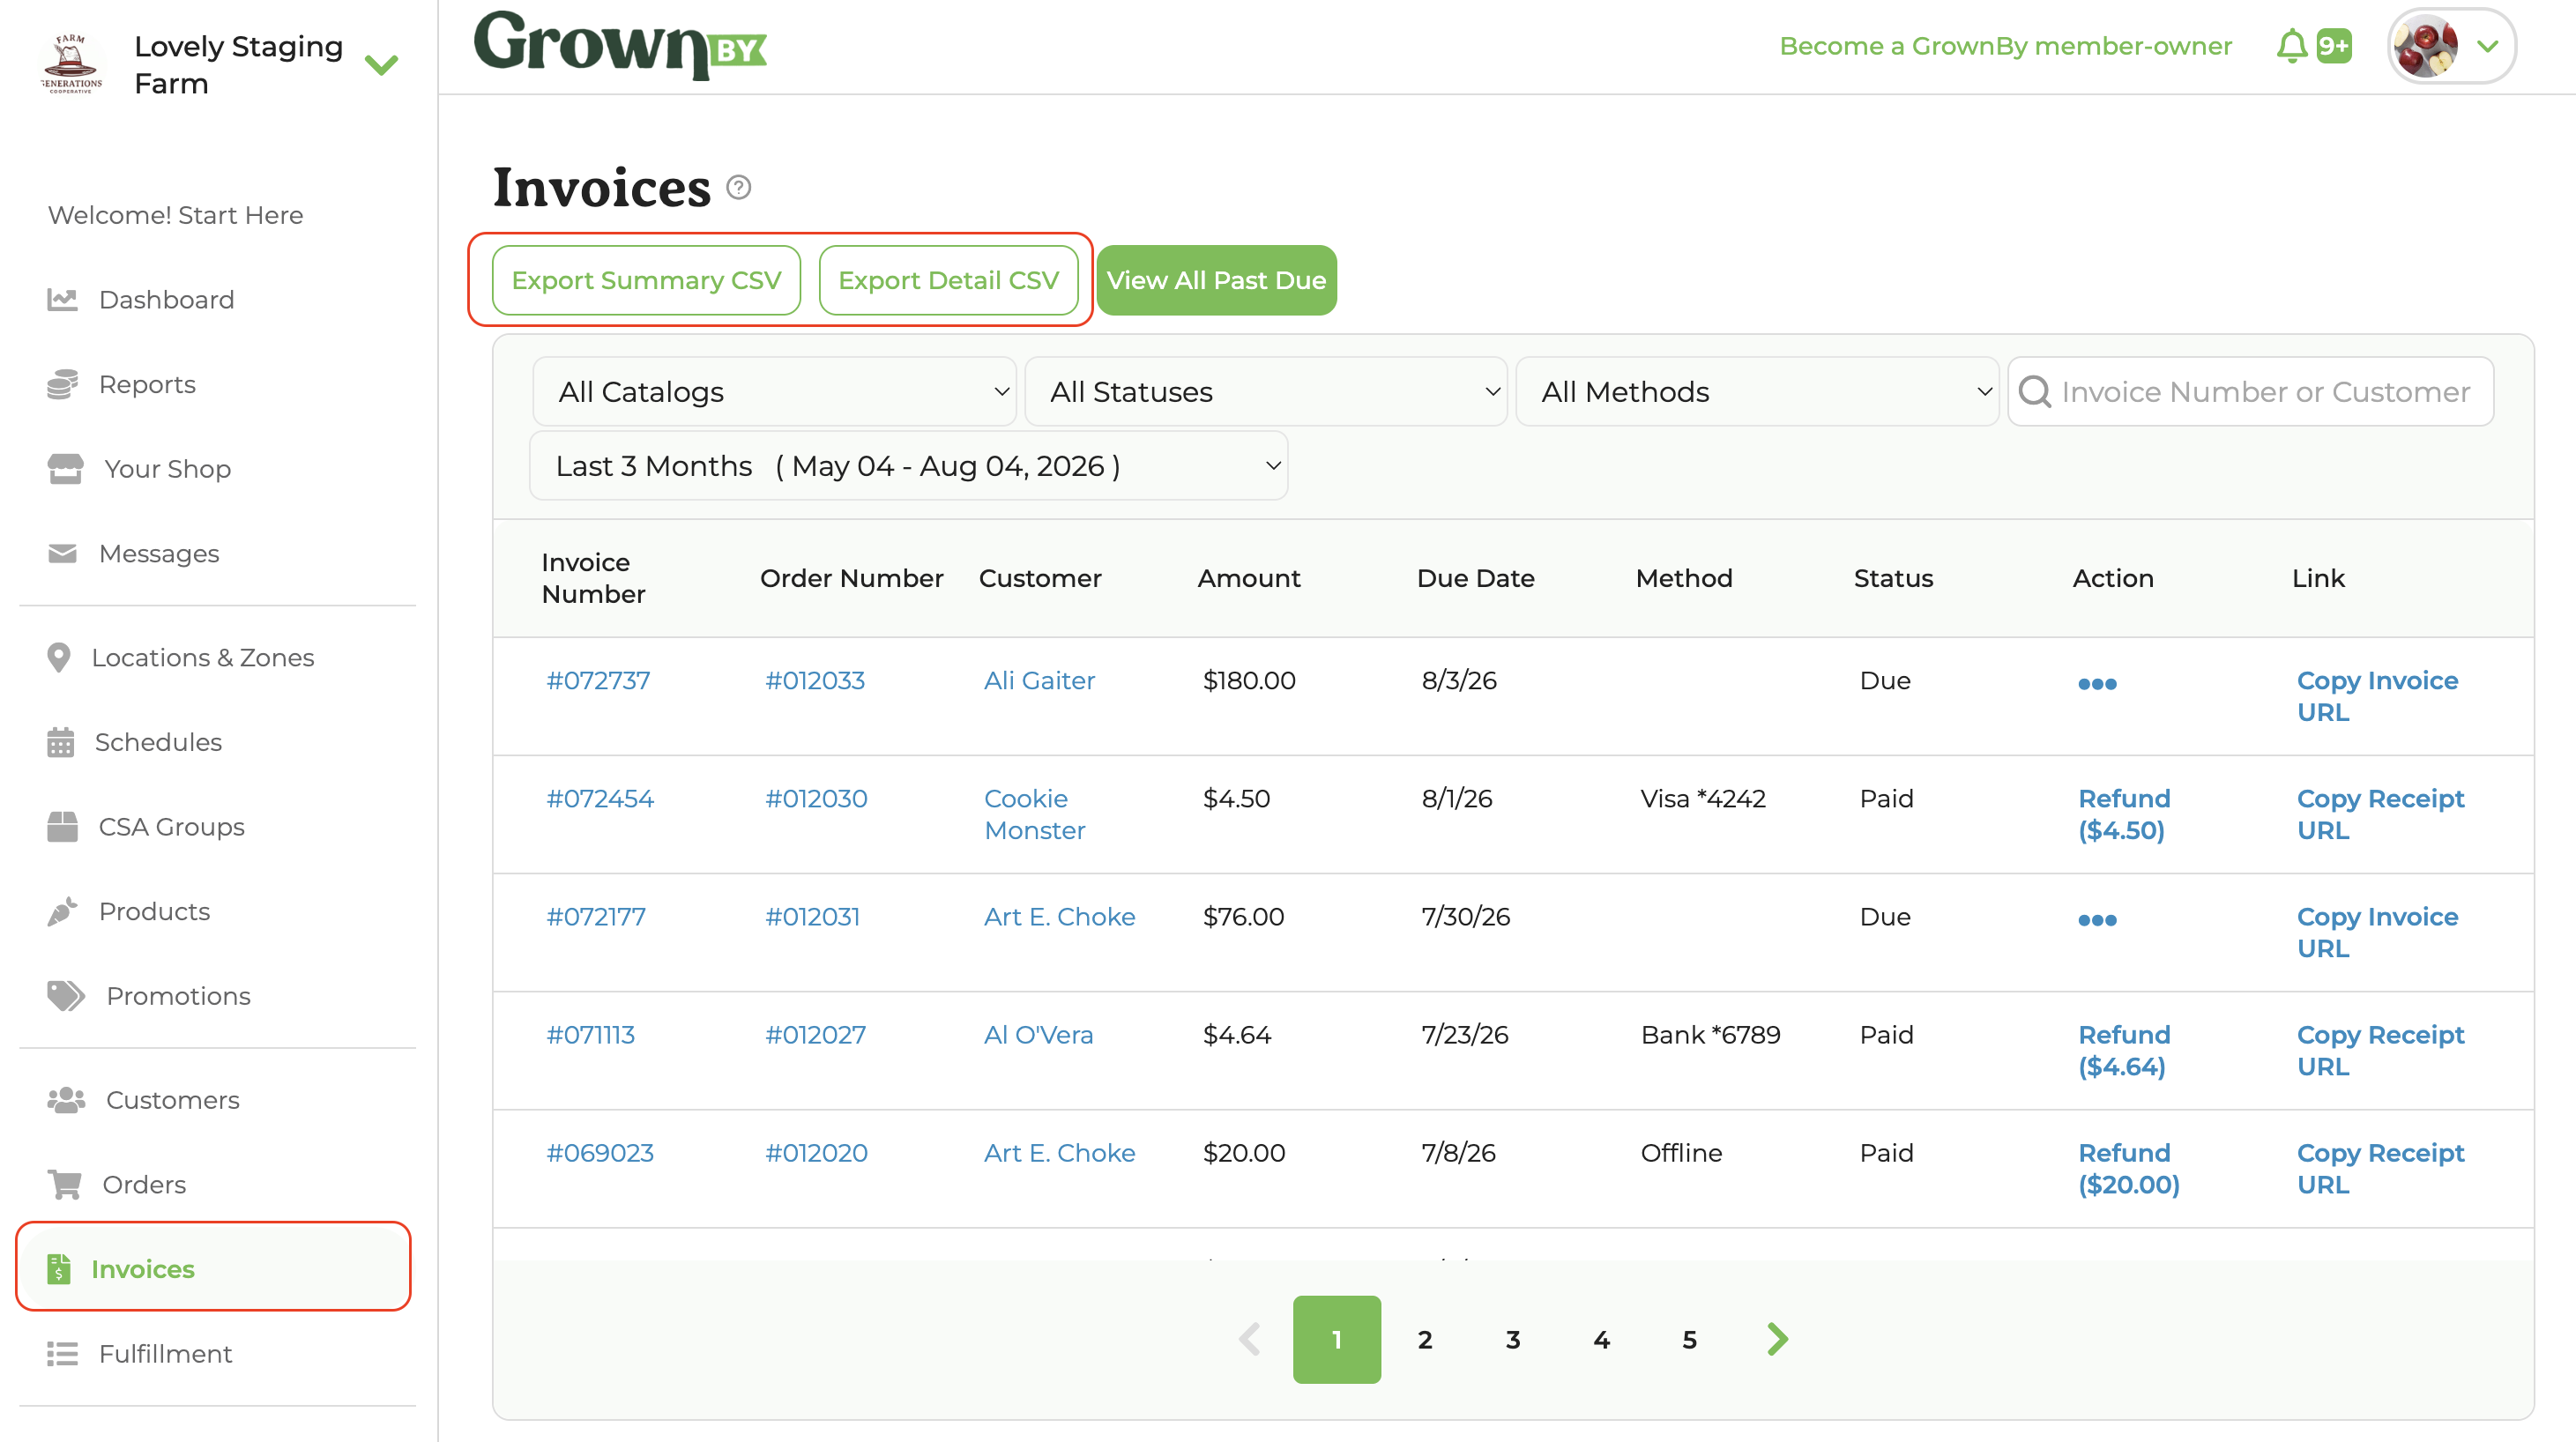
Task: Click the GrownBy logo
Action: pyautogui.click(x=620, y=45)
